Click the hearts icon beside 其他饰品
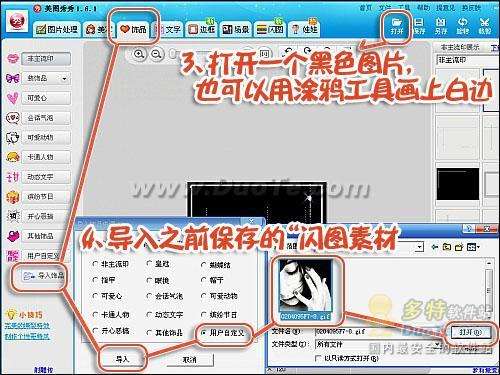Image resolution: width=500 pixels, height=375 pixels. click(13, 236)
